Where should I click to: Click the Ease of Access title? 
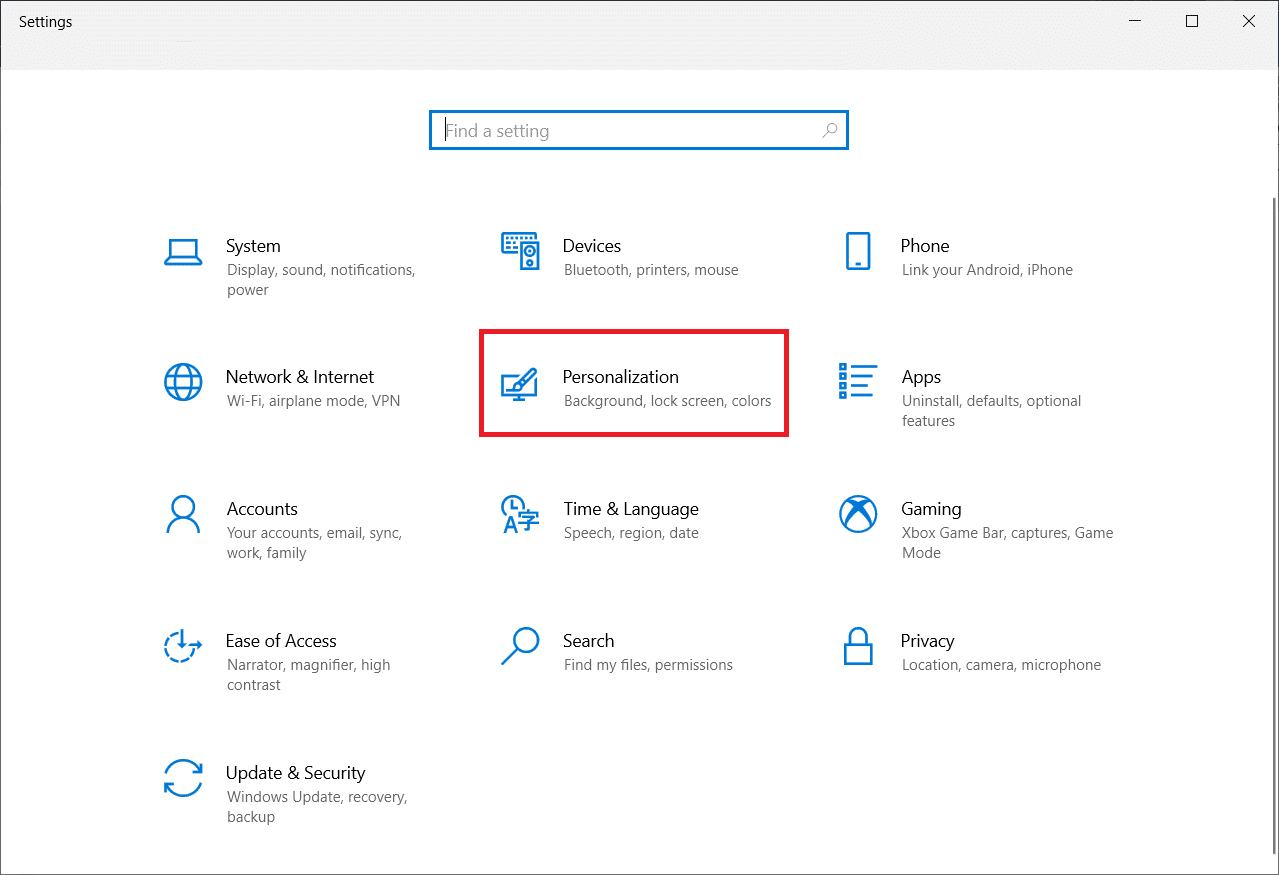281,641
